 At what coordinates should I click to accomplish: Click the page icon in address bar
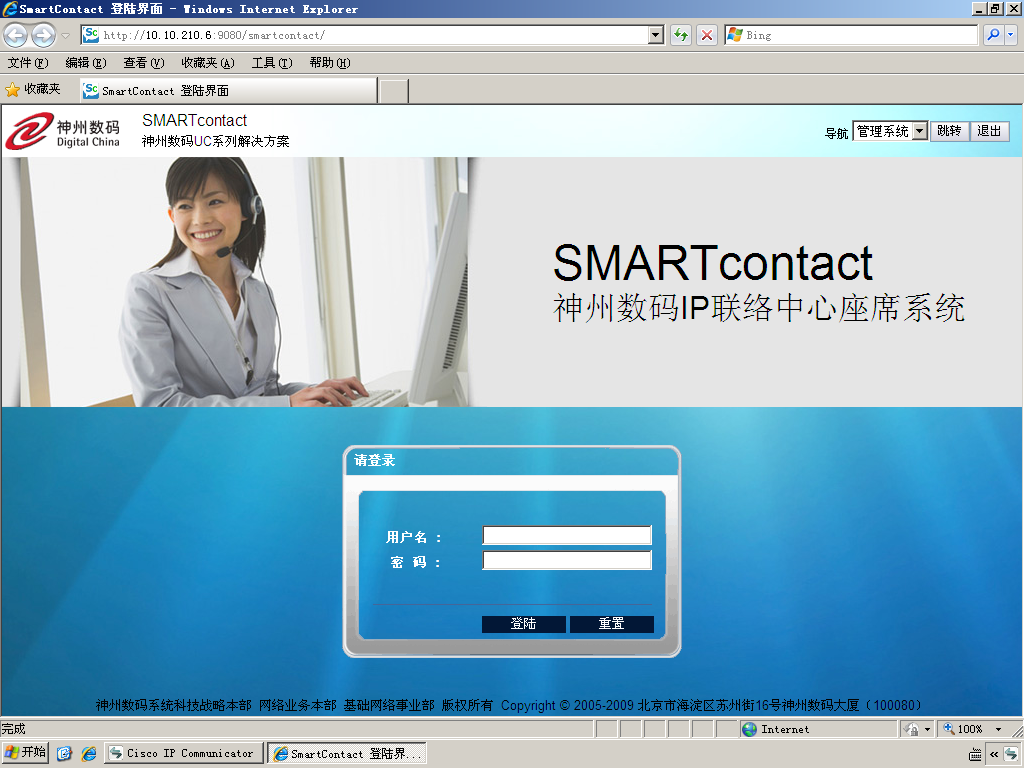pyautogui.click(x=91, y=35)
